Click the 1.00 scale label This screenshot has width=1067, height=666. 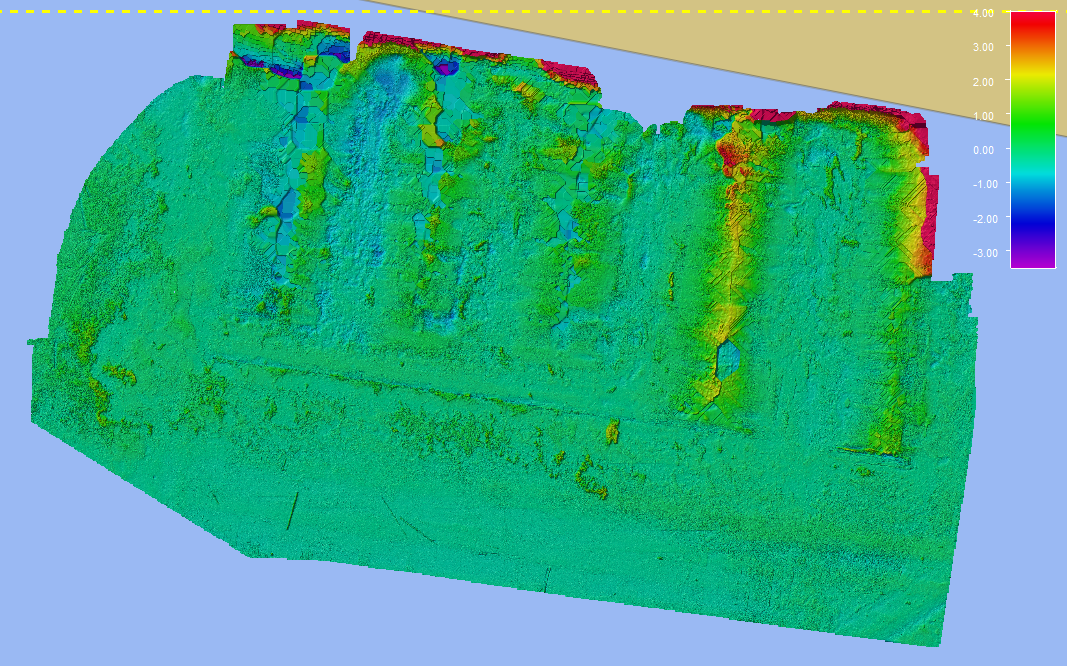983,116
